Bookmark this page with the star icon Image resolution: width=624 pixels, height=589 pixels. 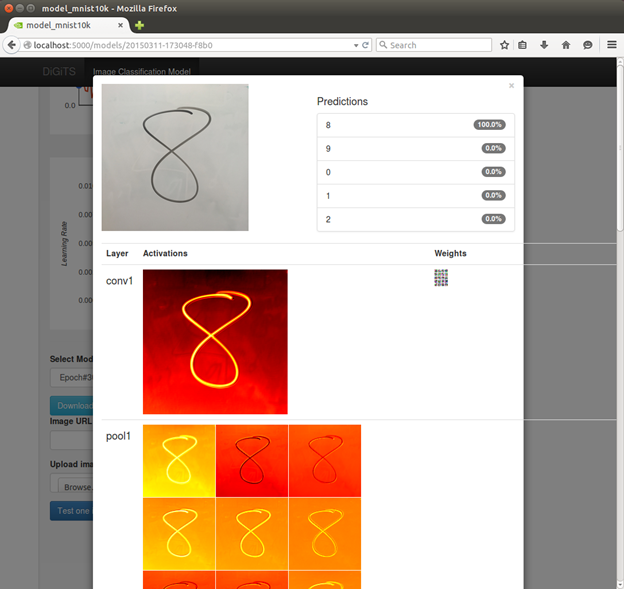pos(504,45)
